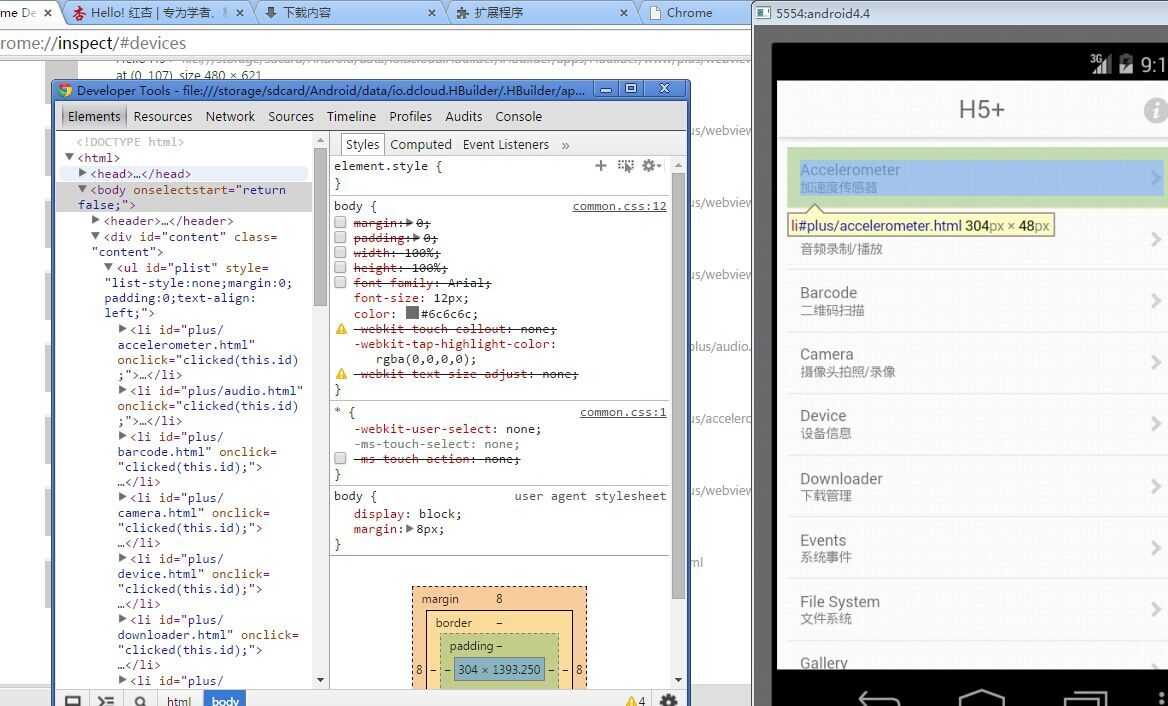Screen dimensions: 1168x706
Task: Toggle the height: 100% checkbox
Action: 340,267
